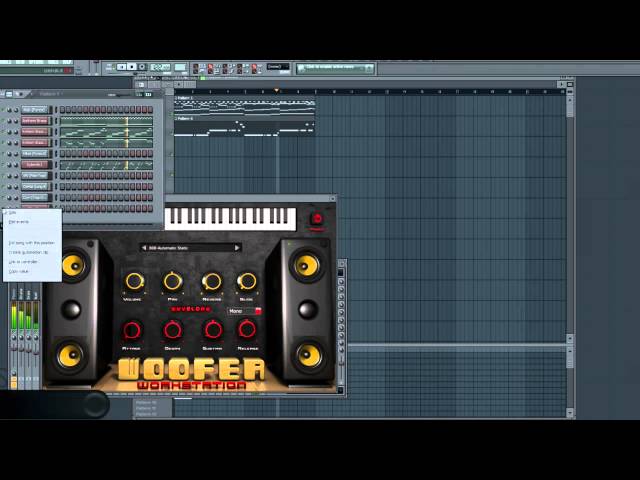Open the Woofer preset name selector
This screenshot has width=640, height=480.
point(190,248)
